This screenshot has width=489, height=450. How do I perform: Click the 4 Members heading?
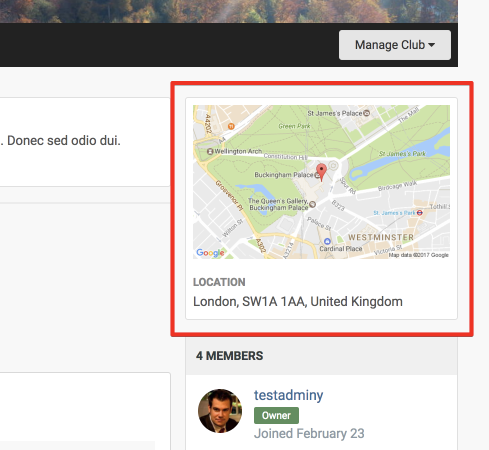coord(230,356)
